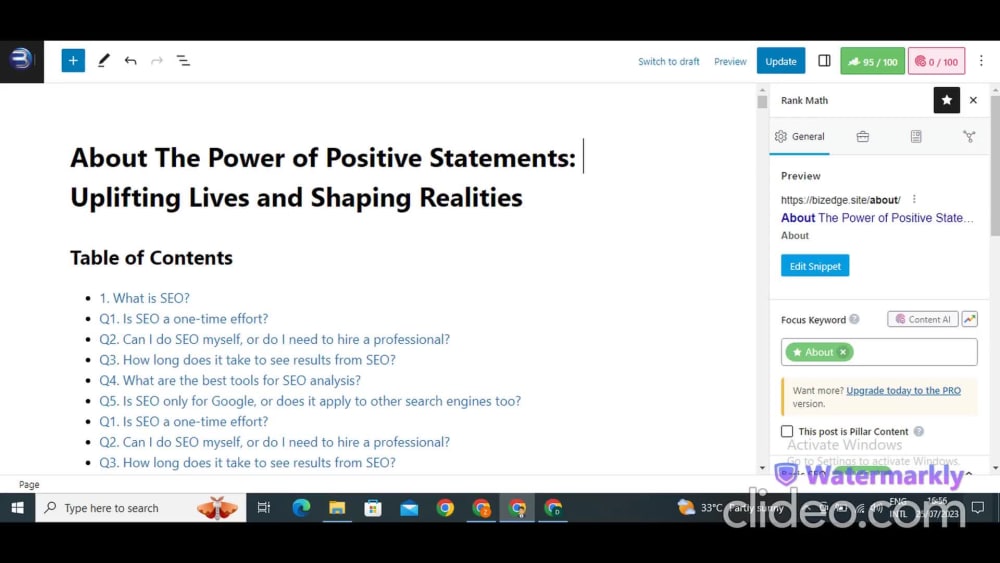The image size is (1000, 563).
Task: Click the Preview button
Action: tap(730, 61)
